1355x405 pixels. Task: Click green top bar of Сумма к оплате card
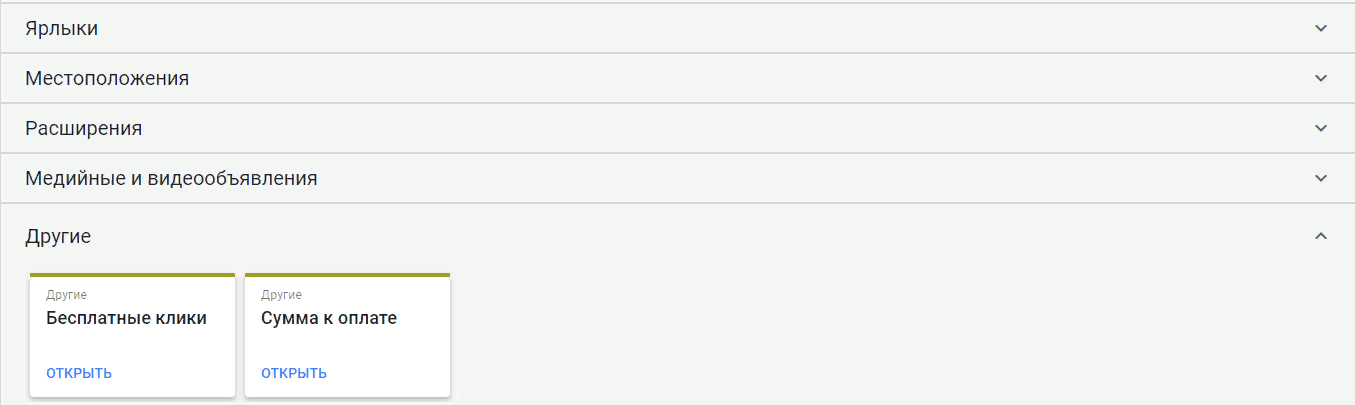point(347,274)
